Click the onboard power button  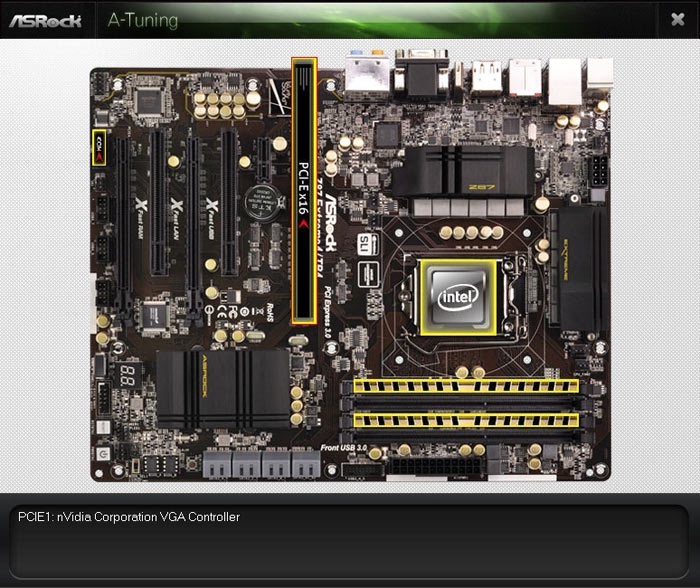(x=103, y=454)
